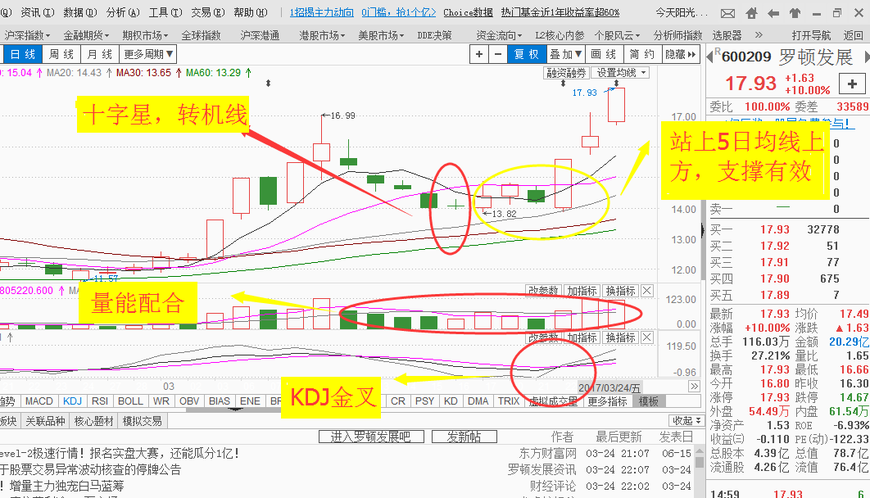
Task: Expand the 沪深指数 menu
Action: (x=27, y=35)
